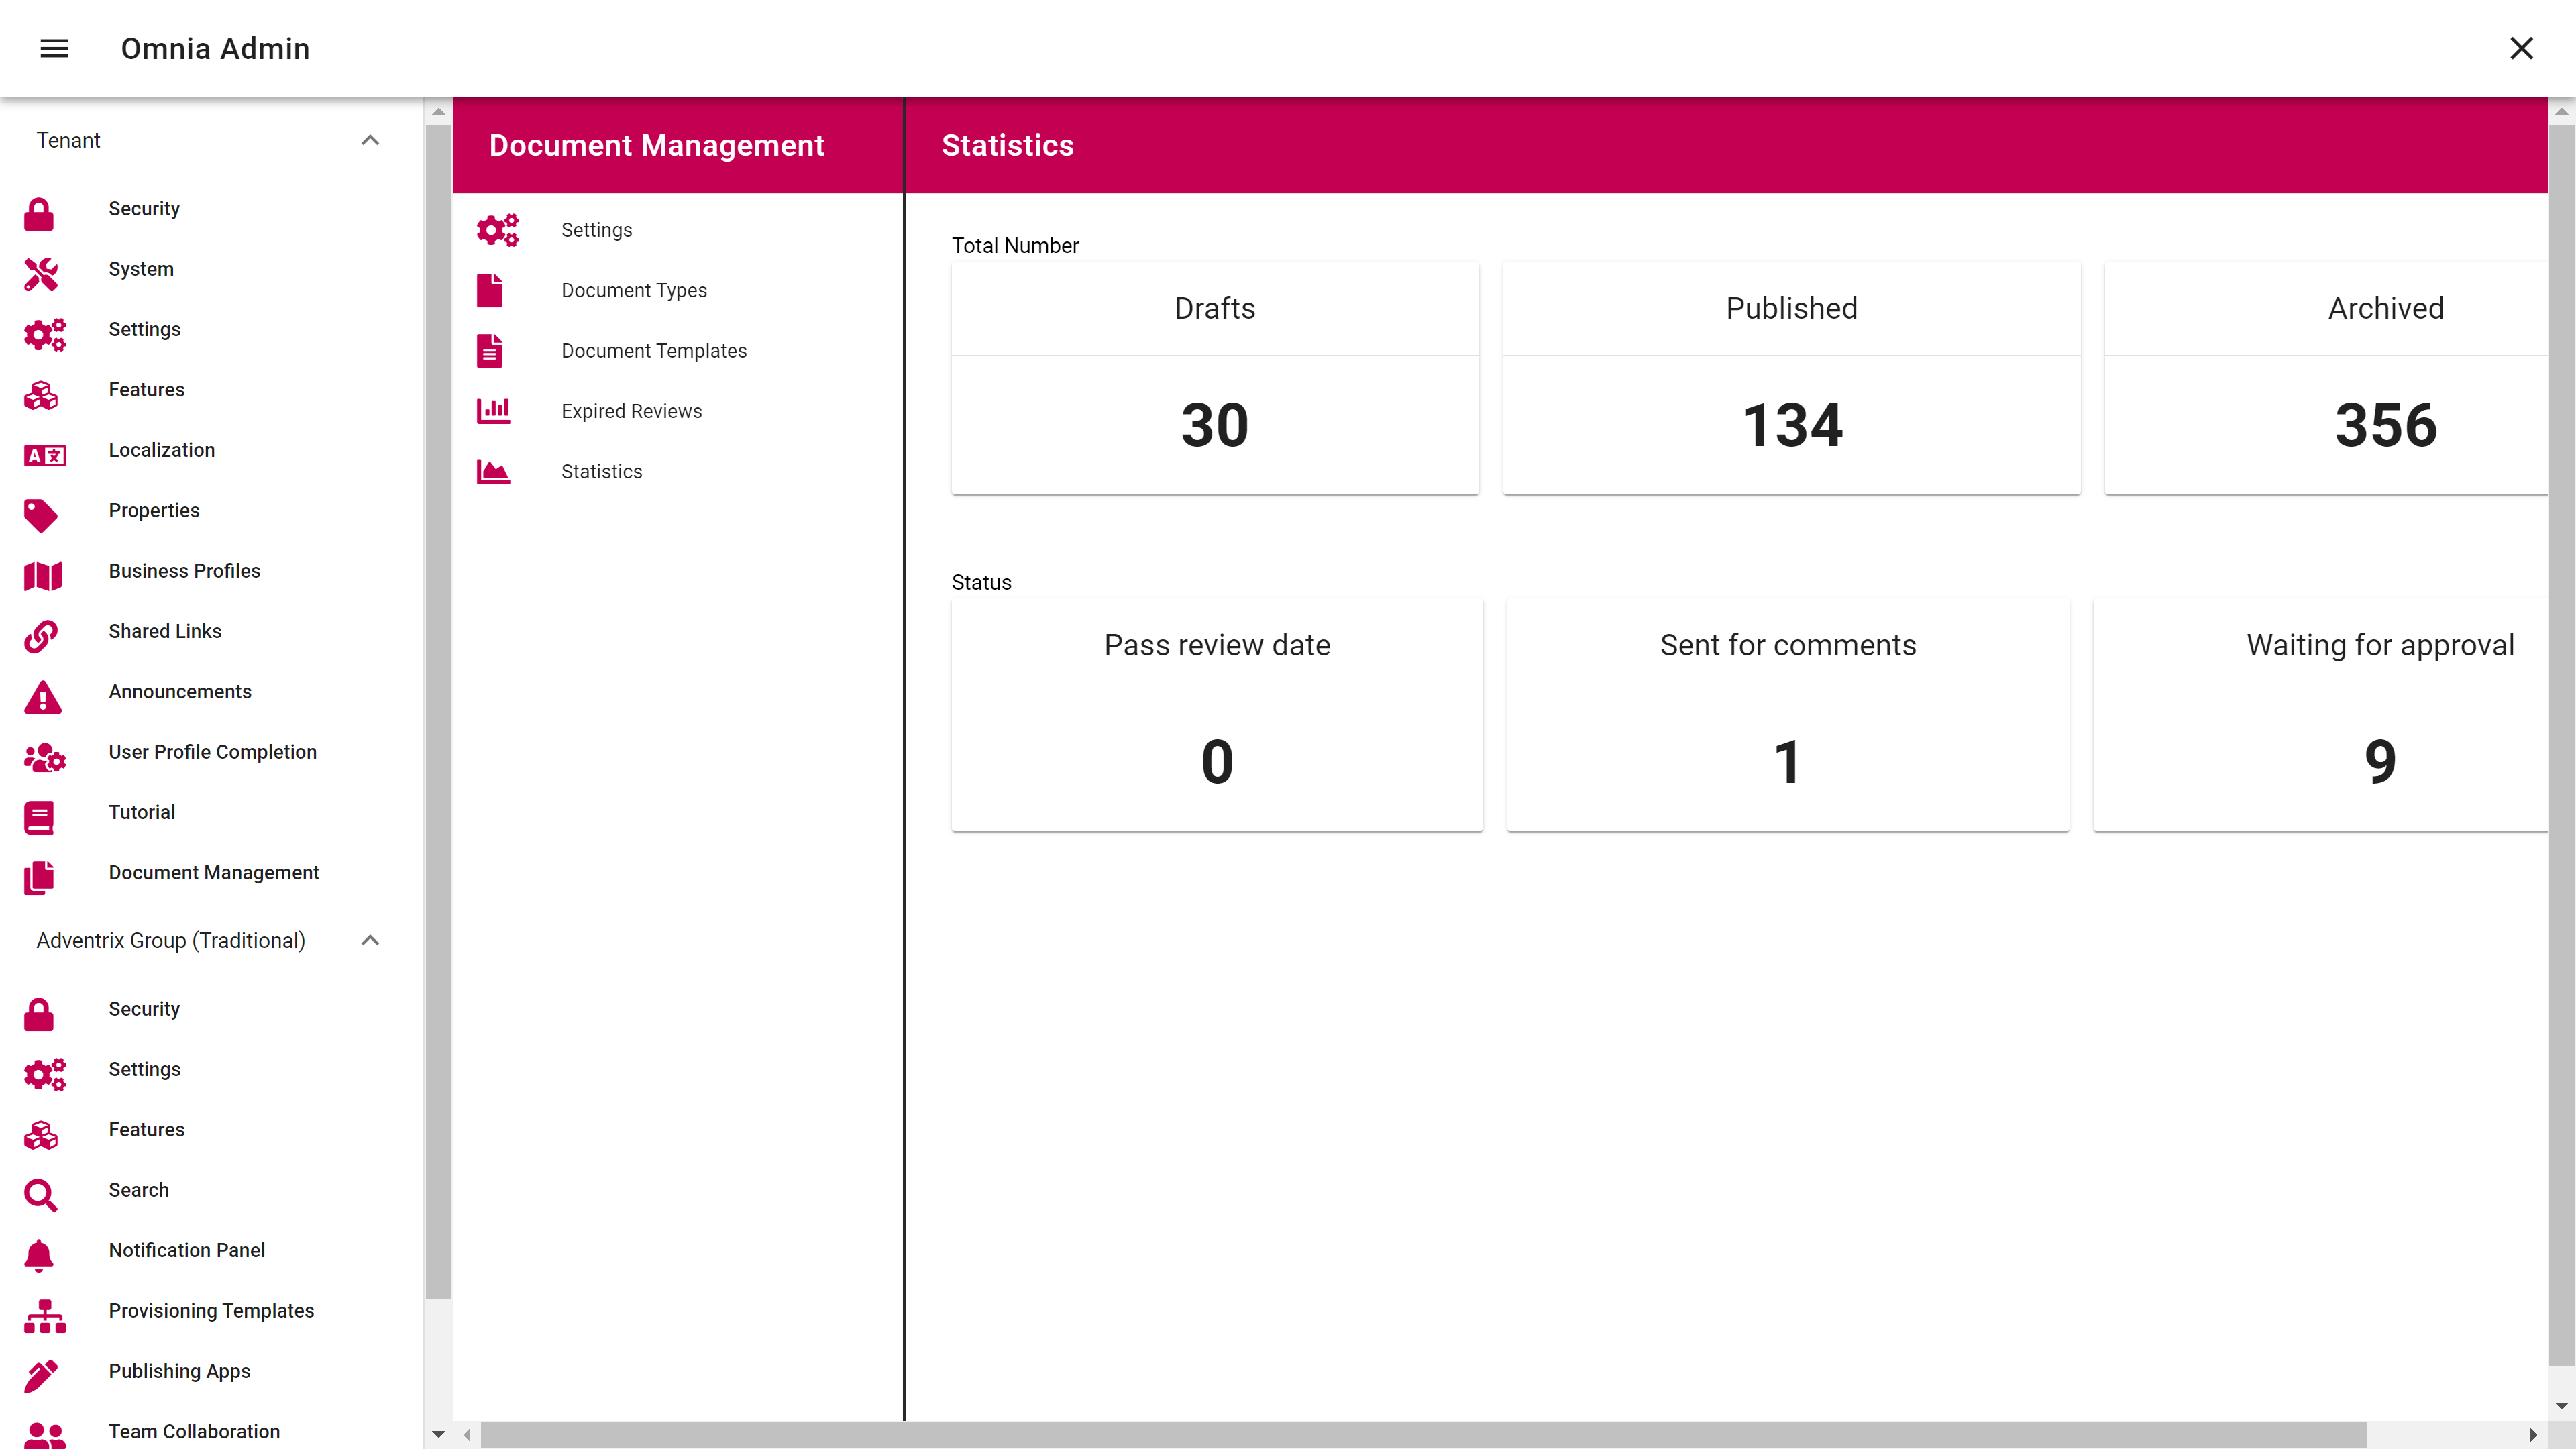The image size is (2576, 1449).
Task: Open the hamburger navigation menu
Action: (x=54, y=48)
